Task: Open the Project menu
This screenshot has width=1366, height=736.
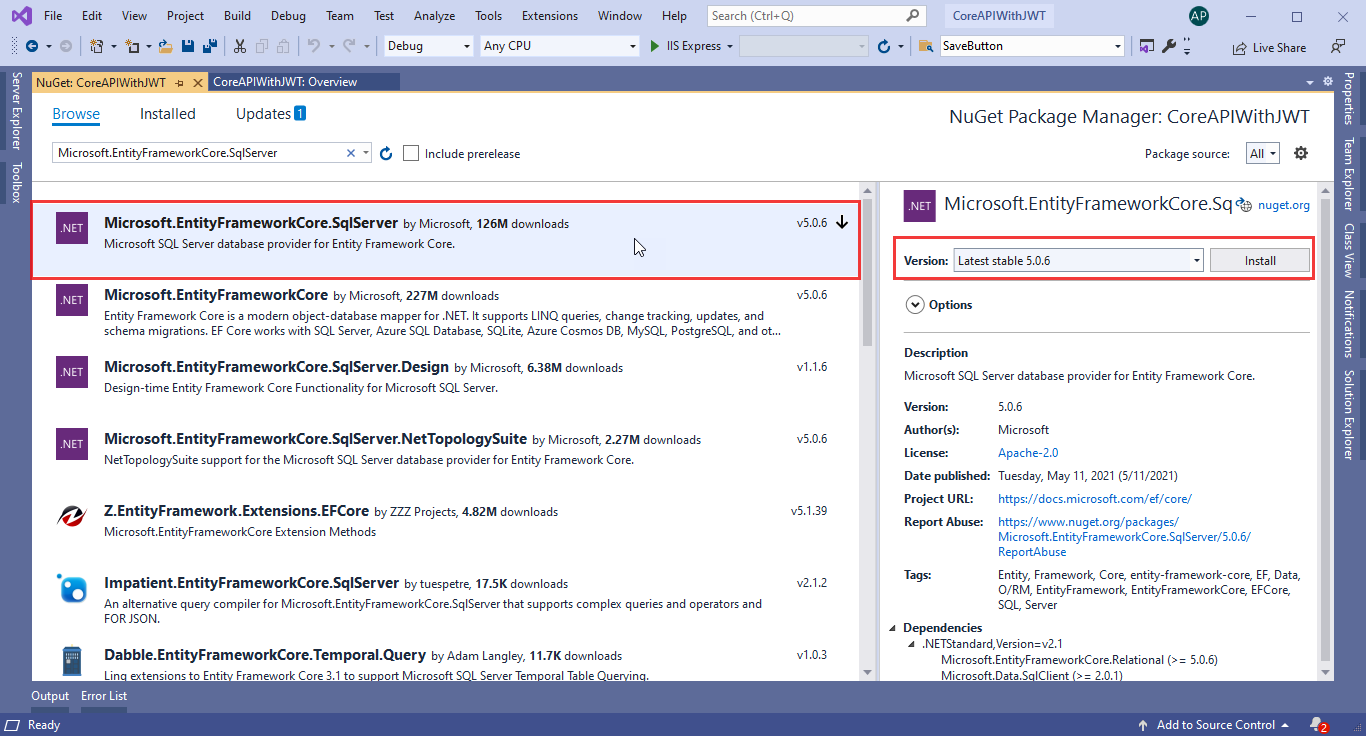Action: (185, 16)
